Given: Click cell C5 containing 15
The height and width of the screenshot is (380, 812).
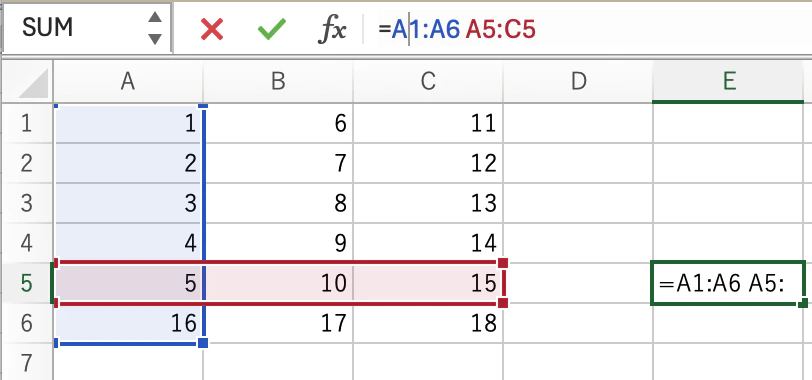Looking at the screenshot, I should (x=428, y=283).
